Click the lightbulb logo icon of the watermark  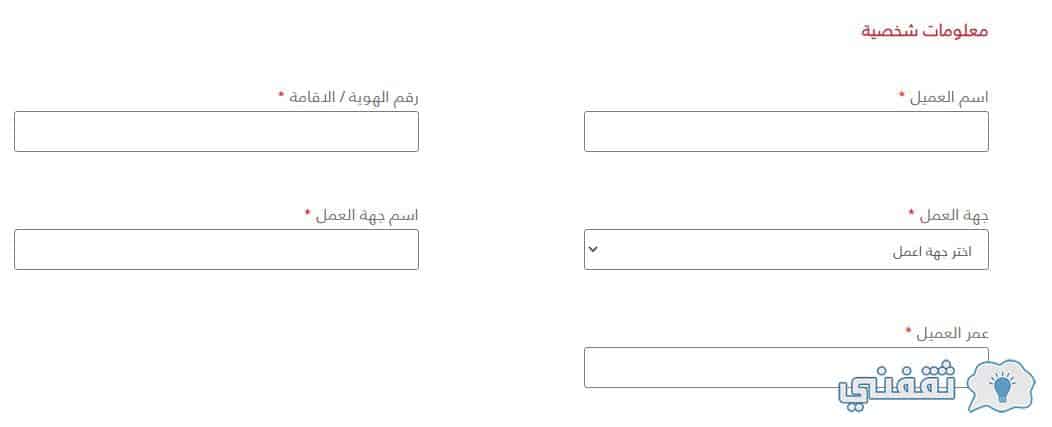(x=1001, y=385)
